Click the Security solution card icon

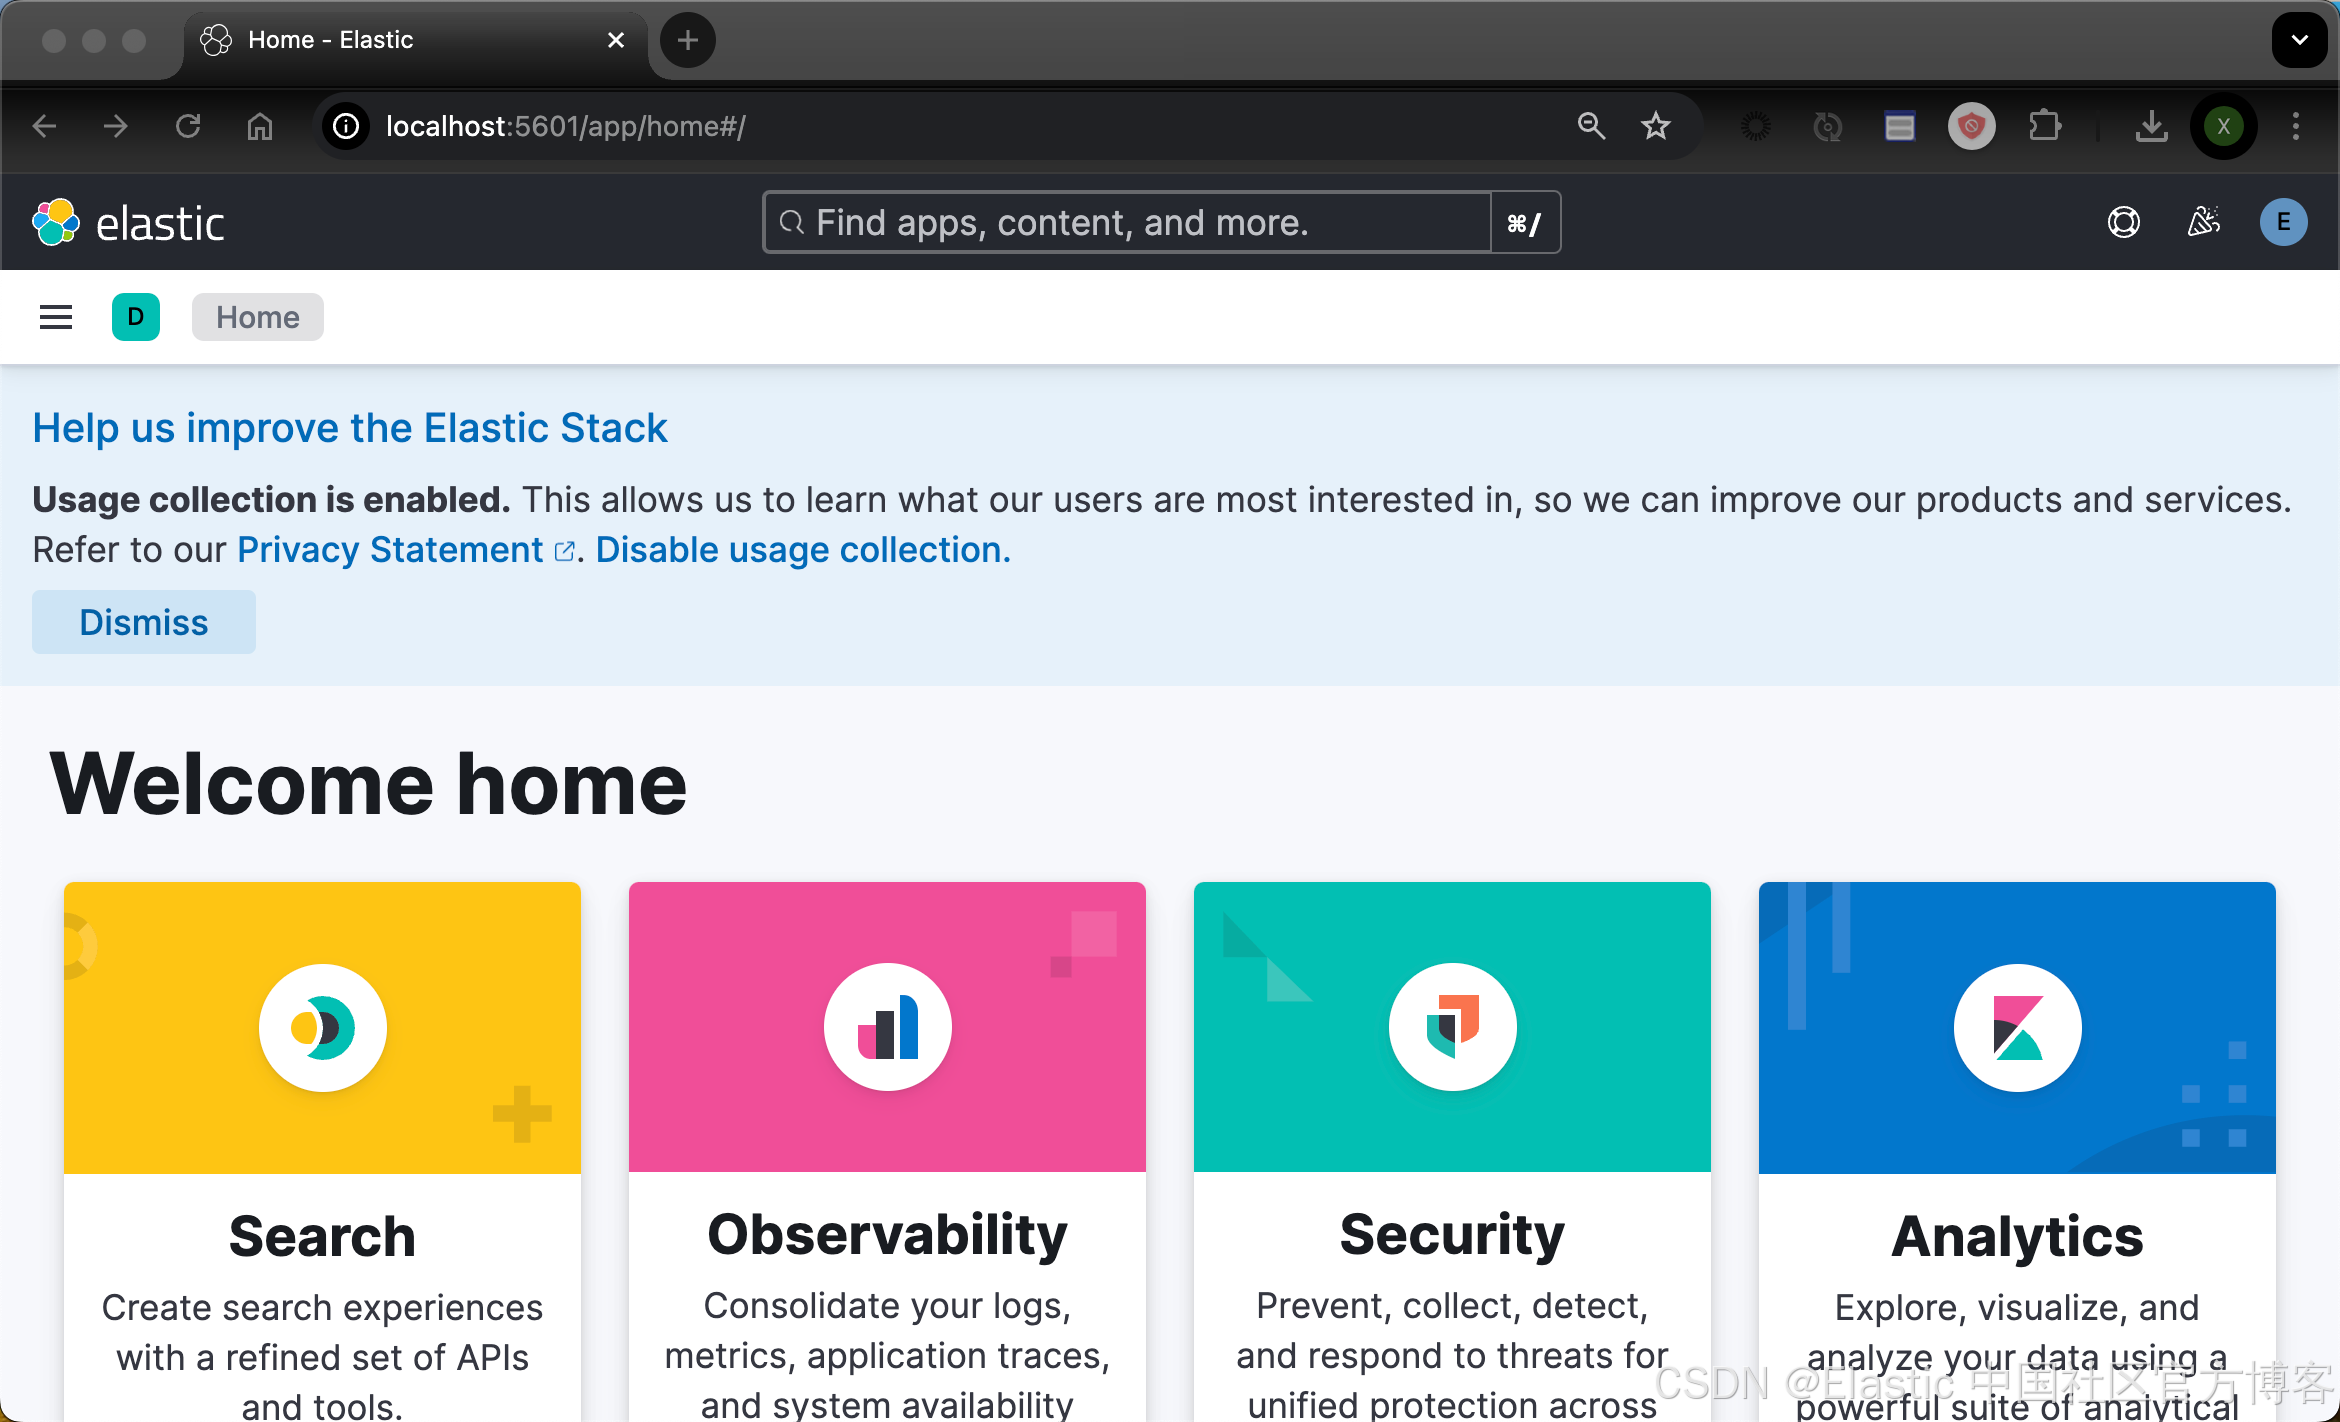(x=1452, y=1027)
